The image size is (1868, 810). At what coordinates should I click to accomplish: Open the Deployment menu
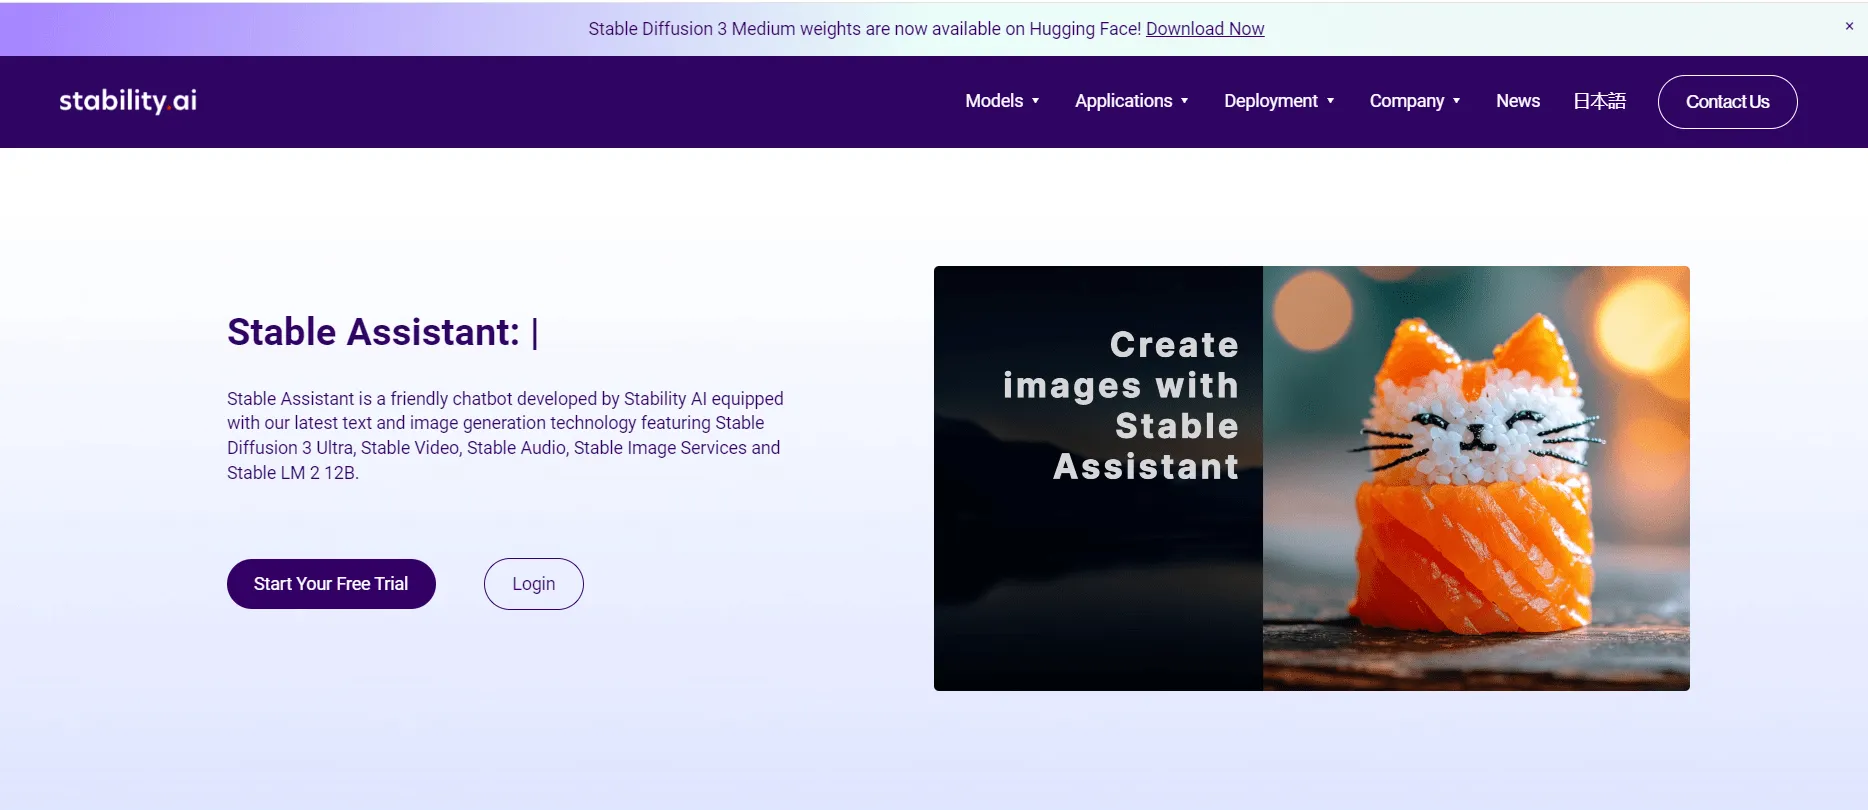click(x=1270, y=101)
